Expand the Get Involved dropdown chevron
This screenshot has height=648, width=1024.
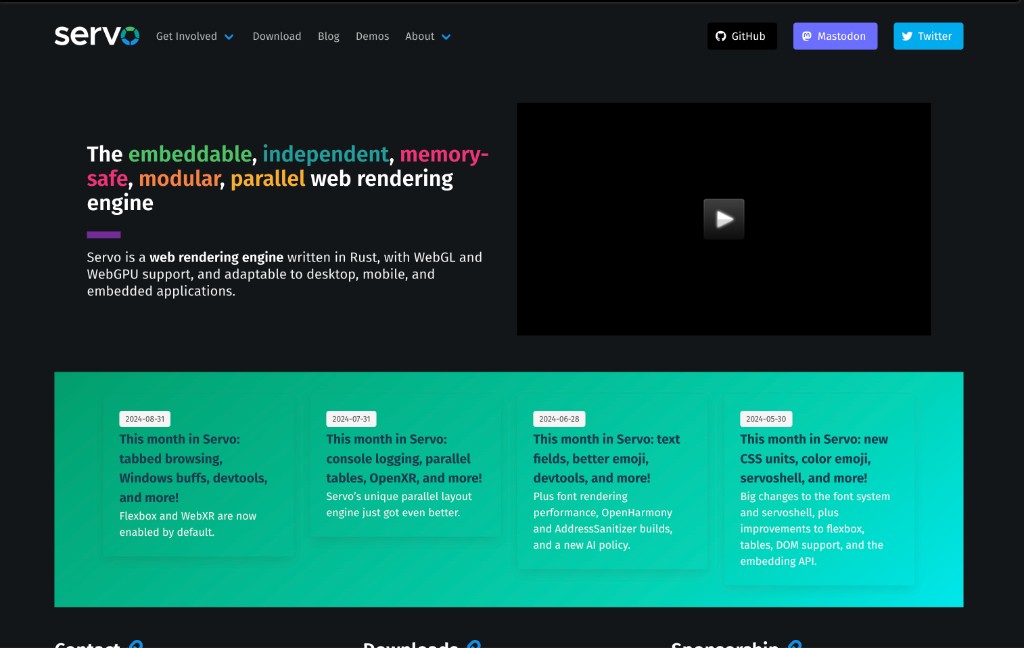point(229,37)
